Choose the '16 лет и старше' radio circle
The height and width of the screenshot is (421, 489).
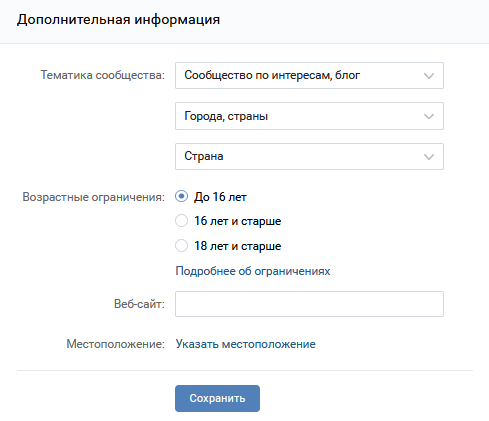pyautogui.click(x=182, y=221)
